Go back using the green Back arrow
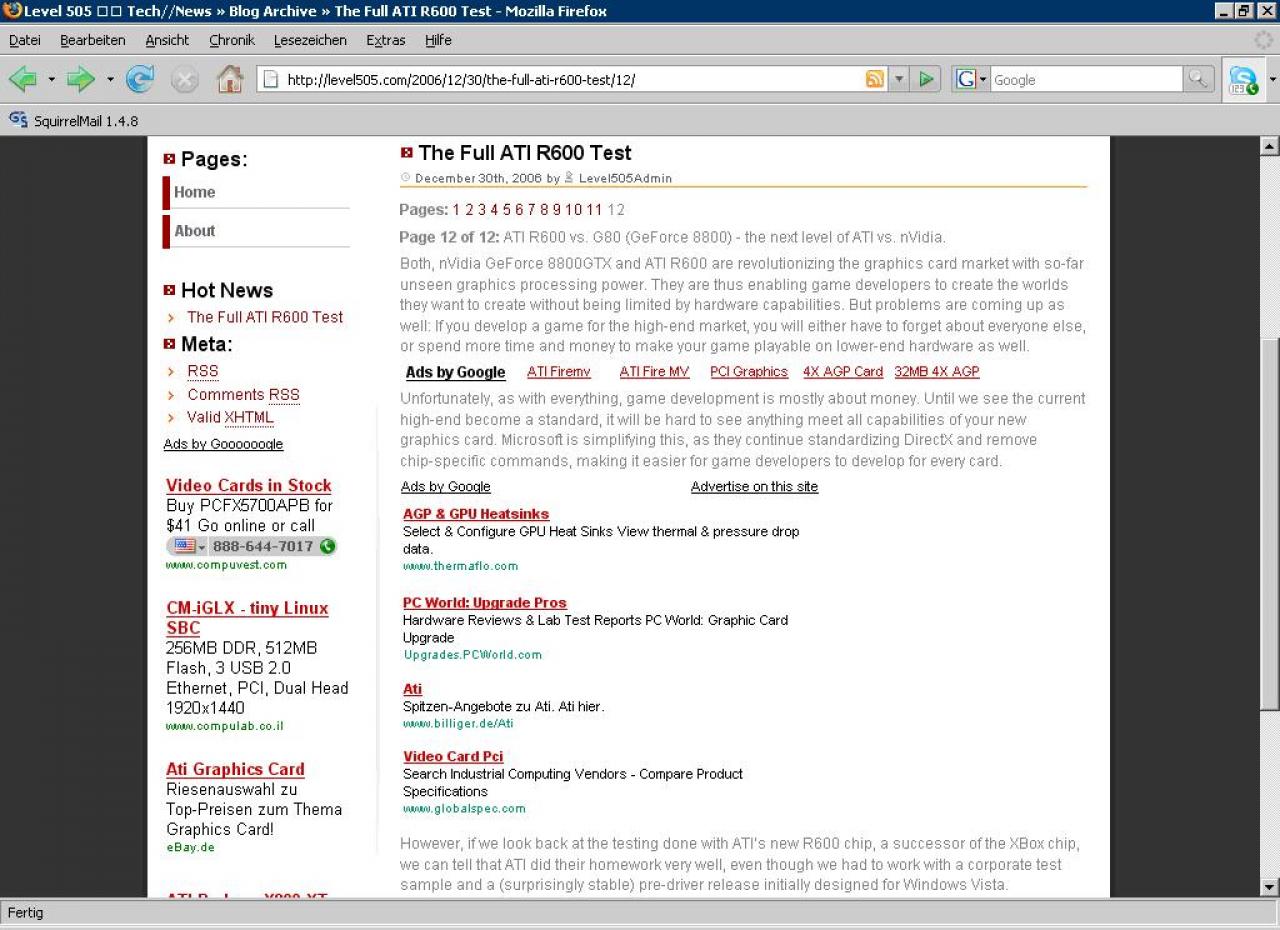 pyautogui.click(x=22, y=79)
